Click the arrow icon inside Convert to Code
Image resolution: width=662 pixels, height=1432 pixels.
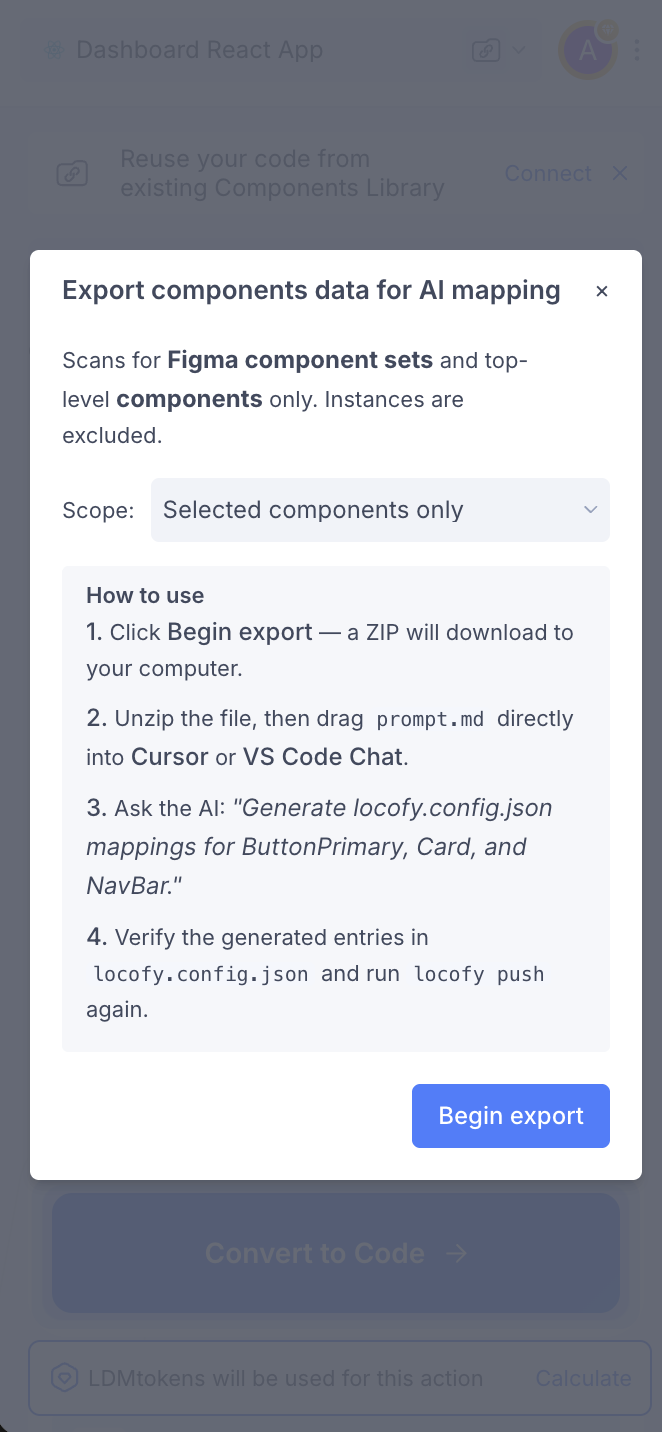457,1252
